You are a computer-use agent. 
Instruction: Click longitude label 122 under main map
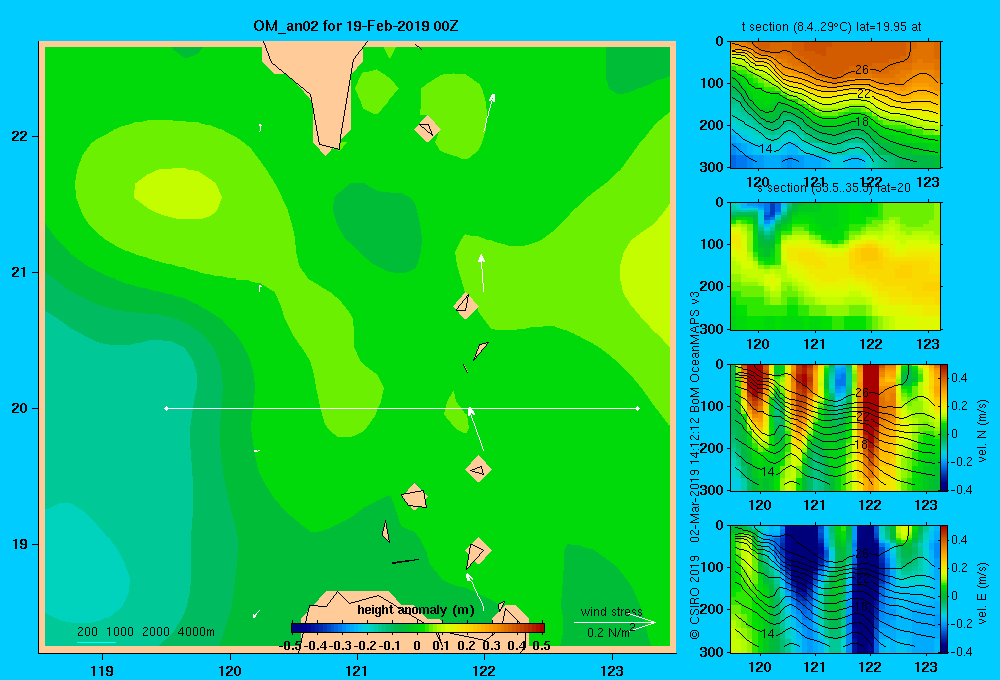tap(484, 670)
